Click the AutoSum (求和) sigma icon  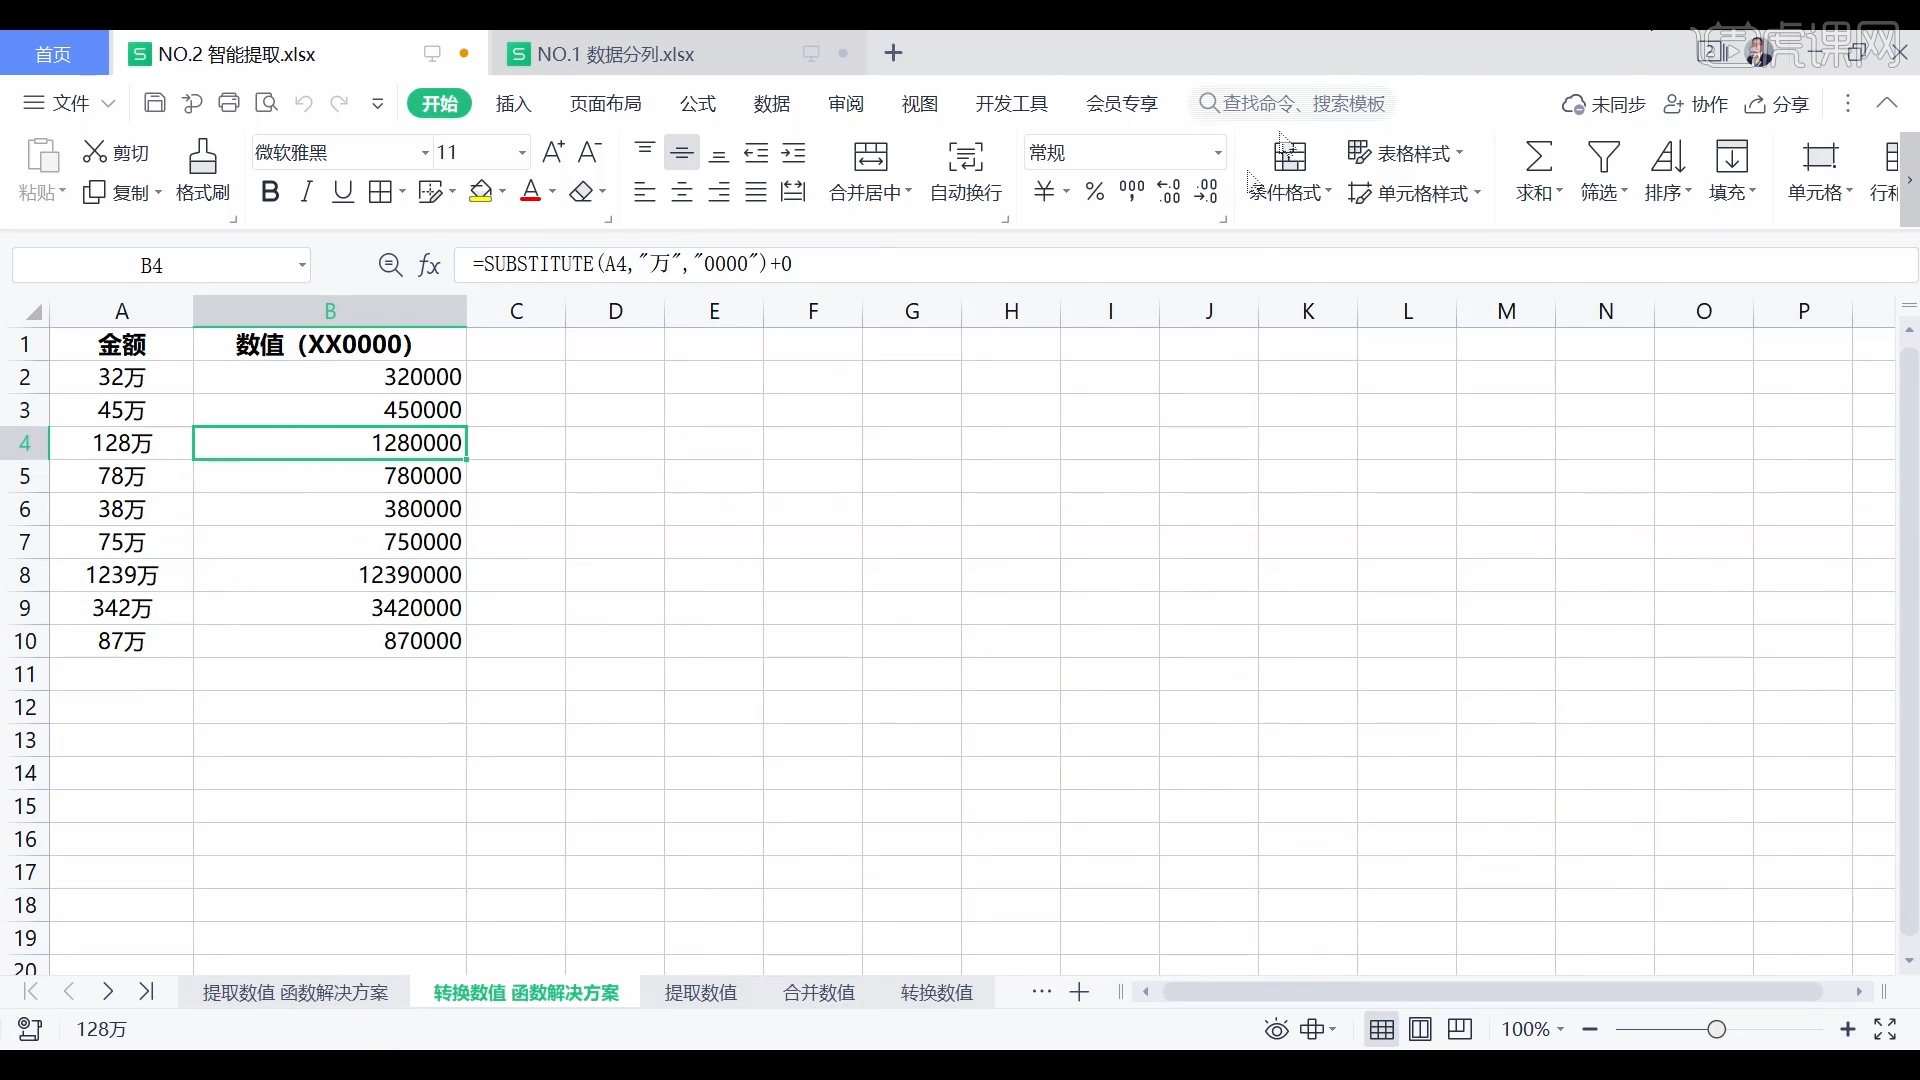[1539, 157]
